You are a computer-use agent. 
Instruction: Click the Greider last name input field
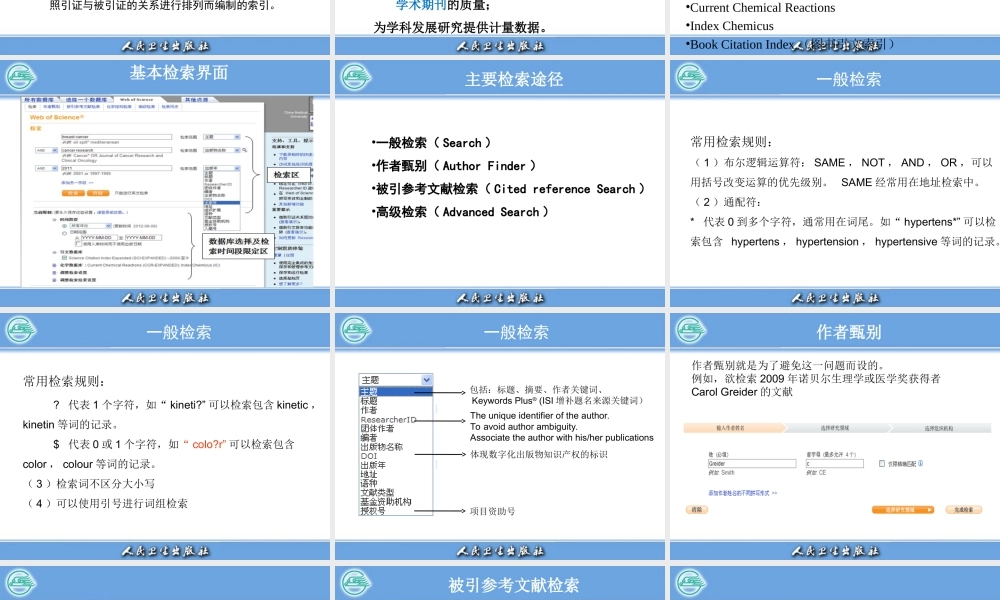(752, 463)
